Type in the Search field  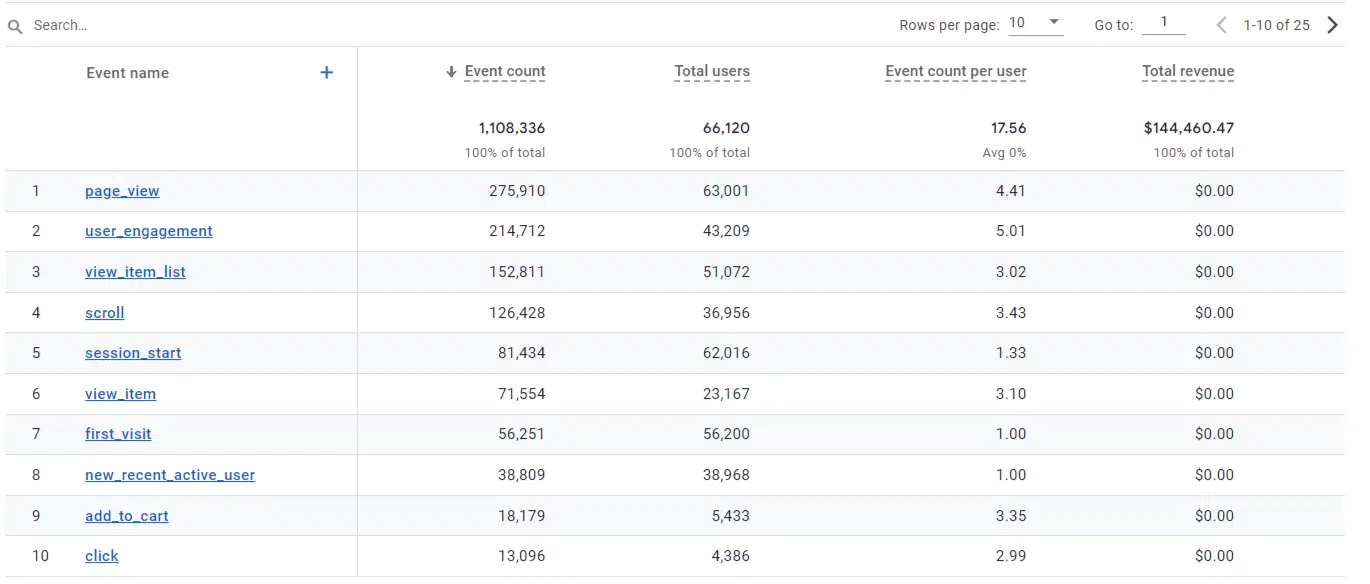coord(200,25)
